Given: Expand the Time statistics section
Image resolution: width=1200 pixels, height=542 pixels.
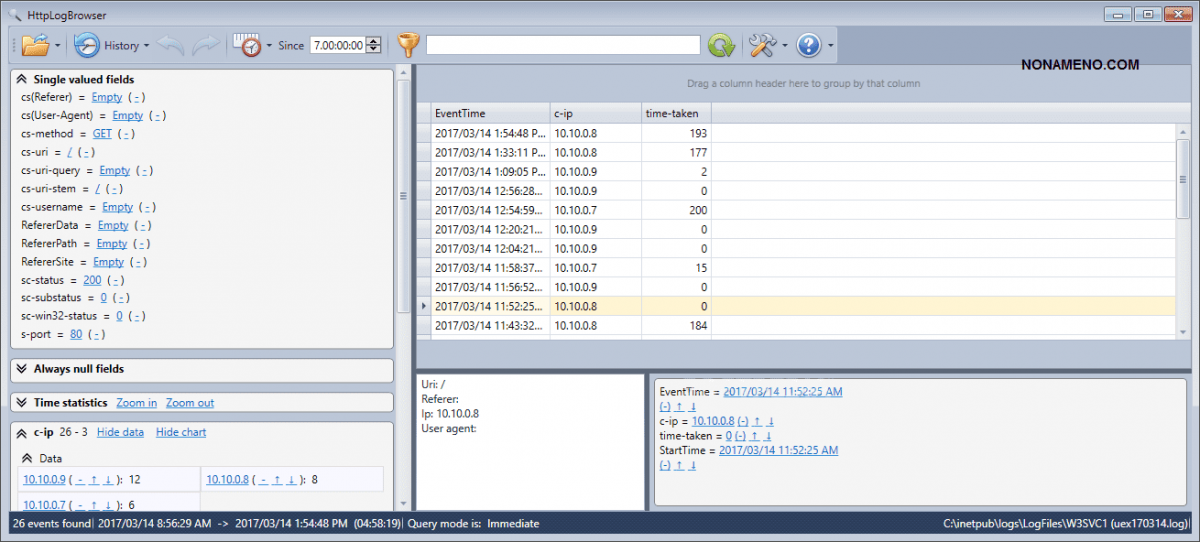Looking at the screenshot, I should (x=21, y=403).
